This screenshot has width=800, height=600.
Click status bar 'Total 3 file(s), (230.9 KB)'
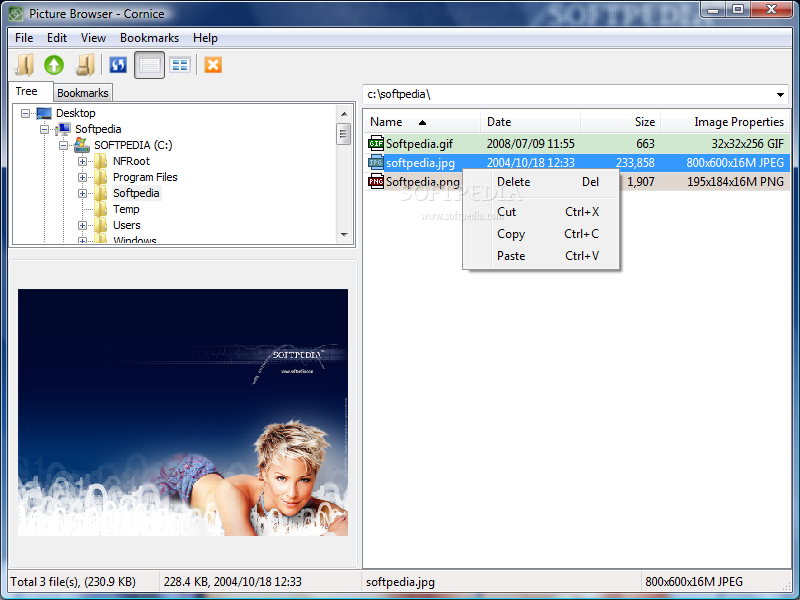point(73,582)
